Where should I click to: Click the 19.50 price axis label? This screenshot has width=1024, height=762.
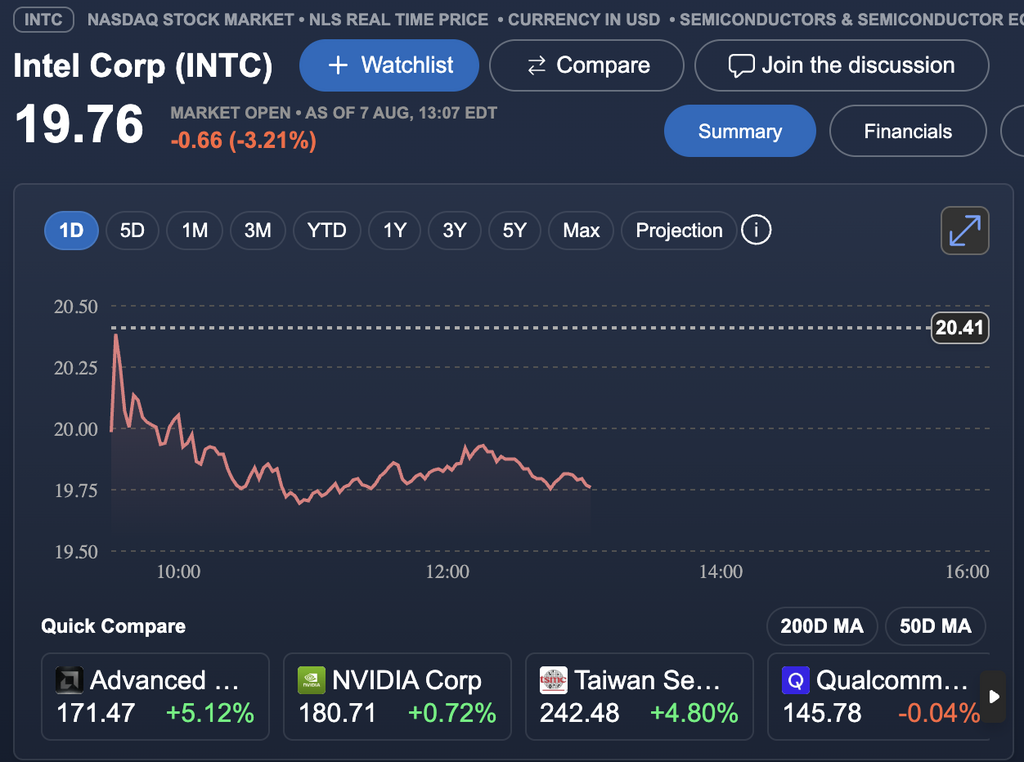(x=76, y=552)
